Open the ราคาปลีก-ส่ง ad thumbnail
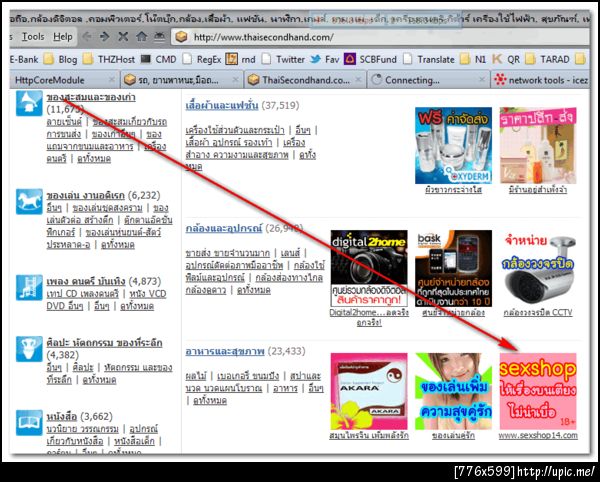 [538, 145]
